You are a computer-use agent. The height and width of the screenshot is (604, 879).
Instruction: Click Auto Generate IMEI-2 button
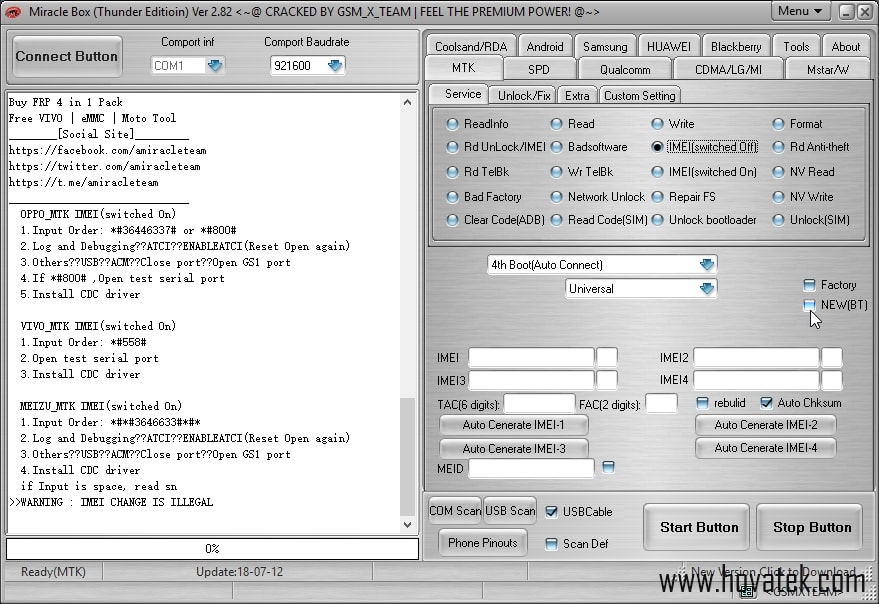[x=766, y=425]
